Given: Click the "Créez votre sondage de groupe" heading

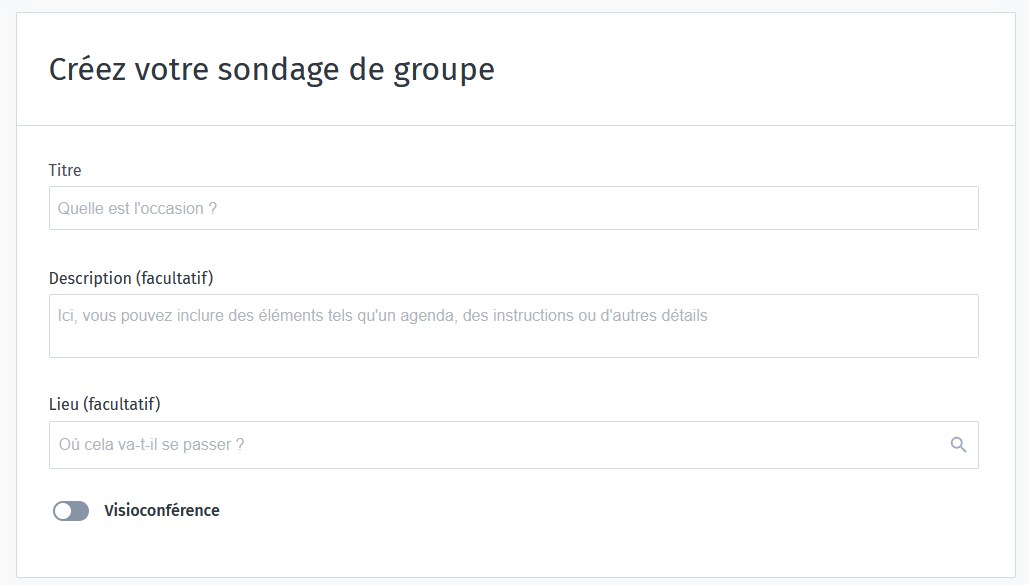Looking at the screenshot, I should (x=272, y=70).
